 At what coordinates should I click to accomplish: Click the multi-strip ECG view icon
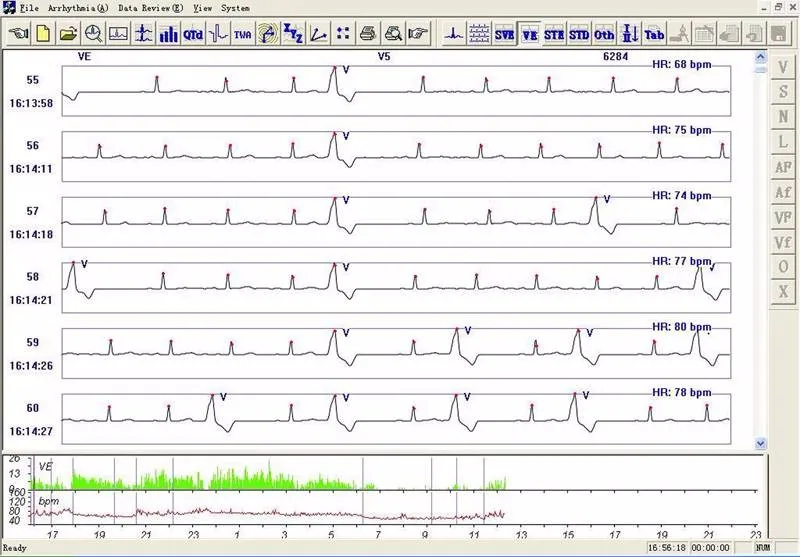coord(479,34)
